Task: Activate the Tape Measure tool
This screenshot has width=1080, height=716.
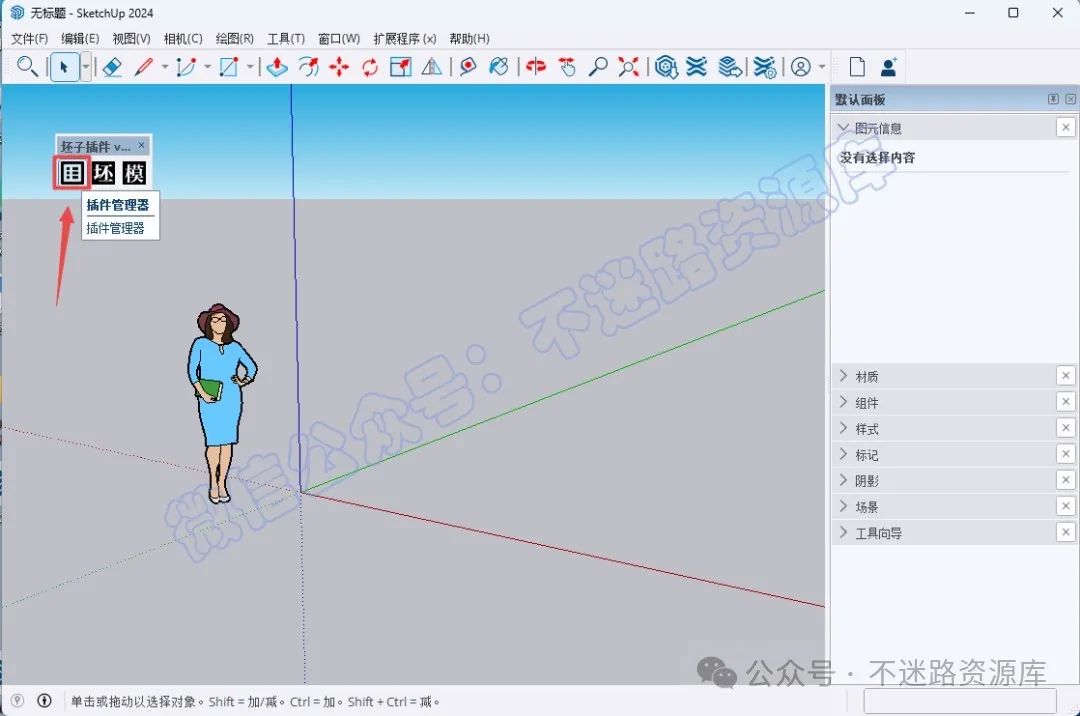Action: tap(468, 67)
